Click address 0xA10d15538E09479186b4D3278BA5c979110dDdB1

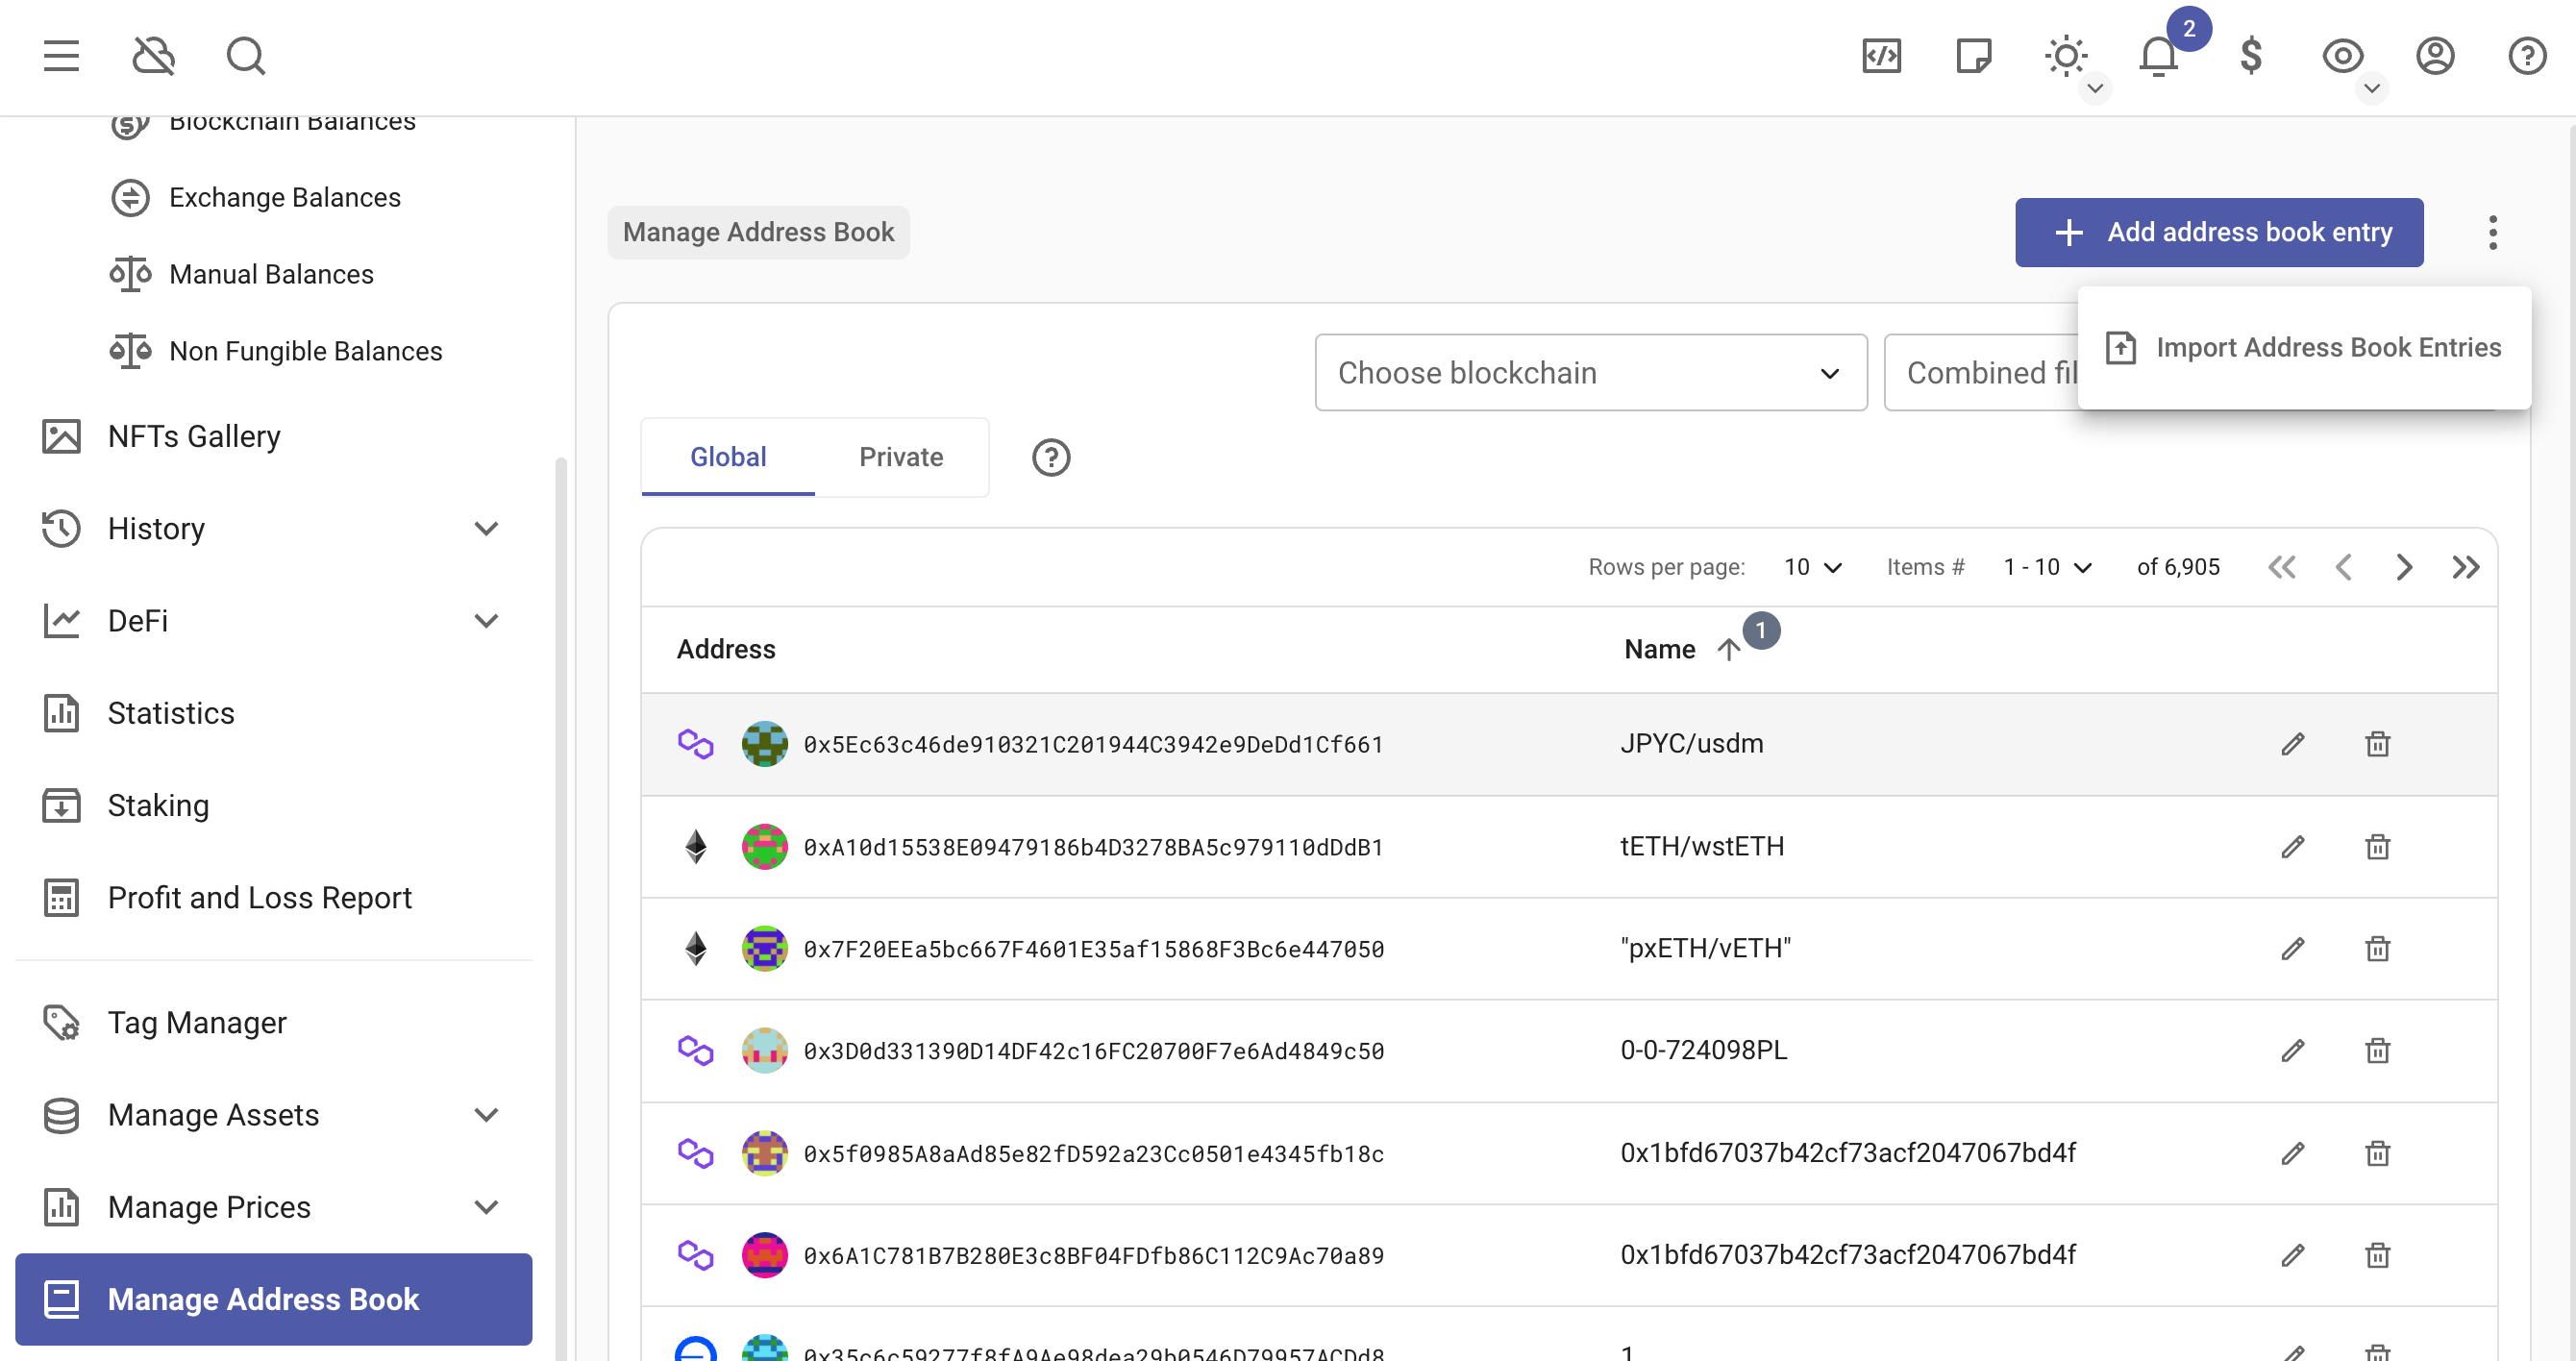coord(1093,847)
